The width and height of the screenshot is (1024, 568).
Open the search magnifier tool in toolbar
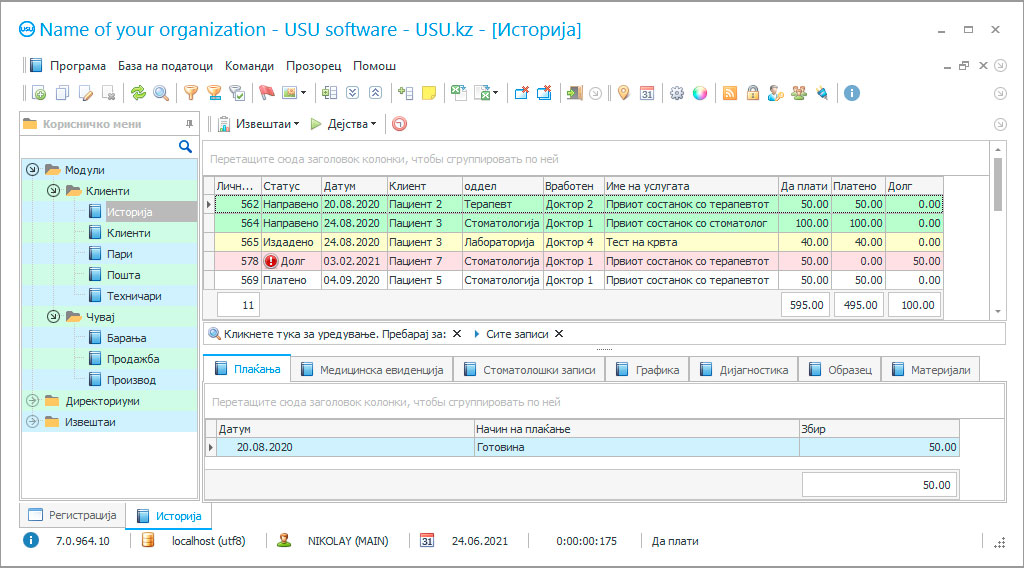[x=160, y=93]
